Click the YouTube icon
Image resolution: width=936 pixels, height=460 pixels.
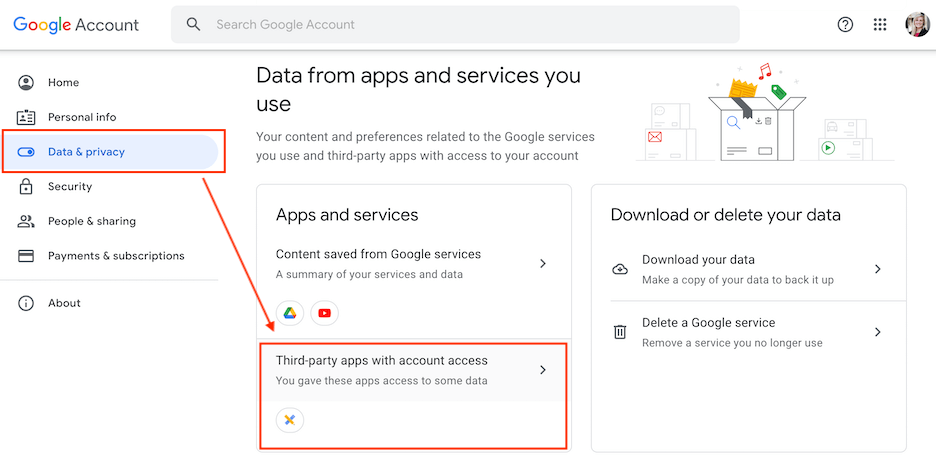click(324, 313)
